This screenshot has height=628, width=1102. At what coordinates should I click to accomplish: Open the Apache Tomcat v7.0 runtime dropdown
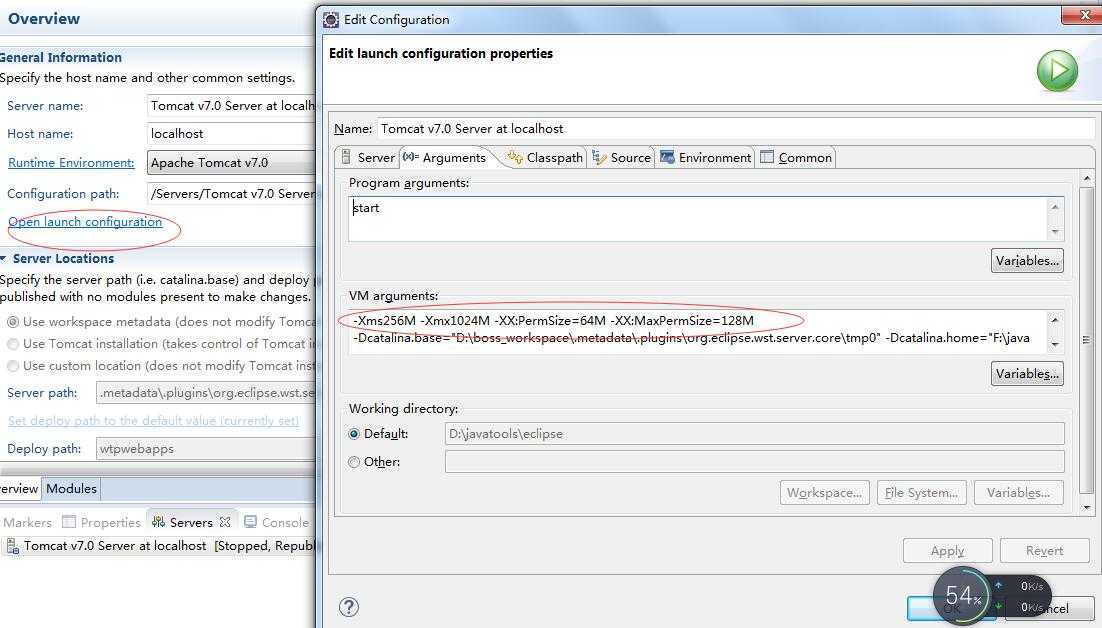coord(232,163)
